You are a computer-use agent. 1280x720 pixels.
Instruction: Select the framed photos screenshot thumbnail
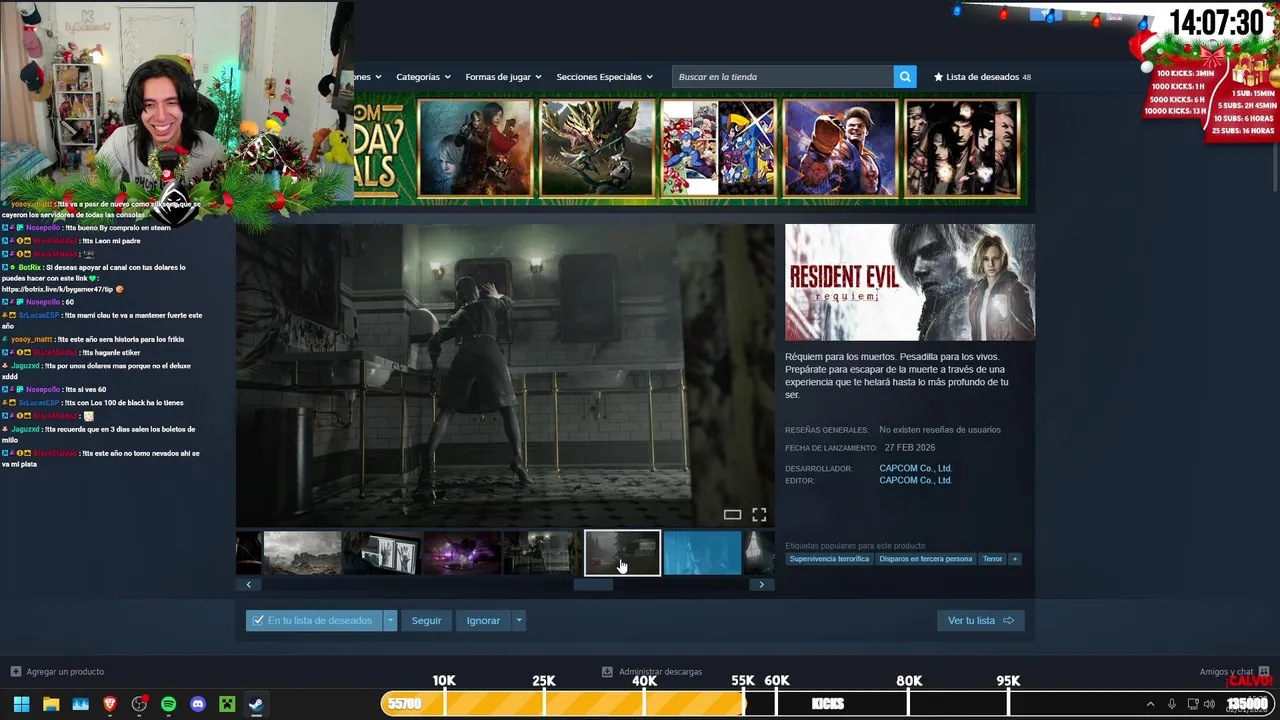tap(382, 553)
